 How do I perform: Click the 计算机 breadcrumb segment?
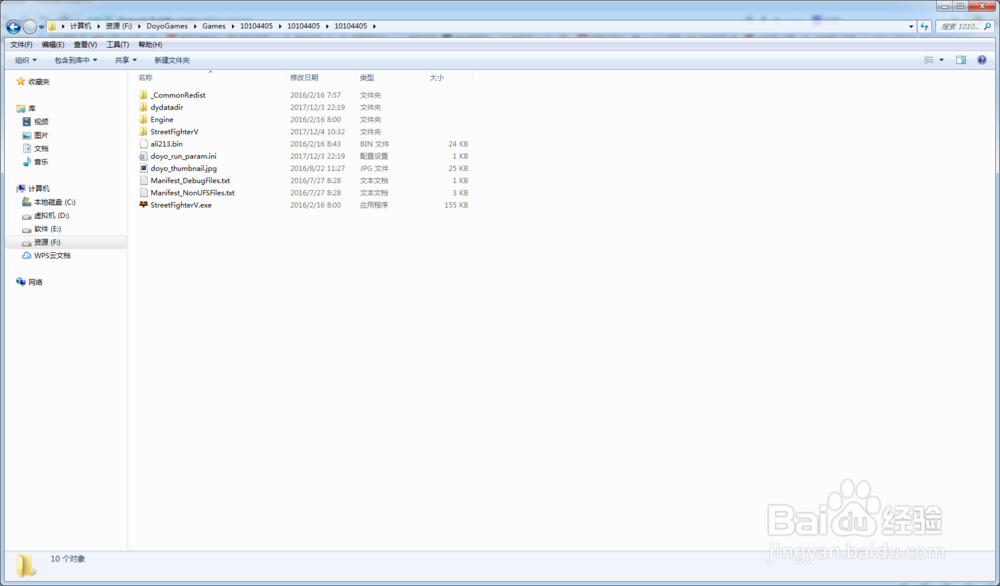pos(80,26)
